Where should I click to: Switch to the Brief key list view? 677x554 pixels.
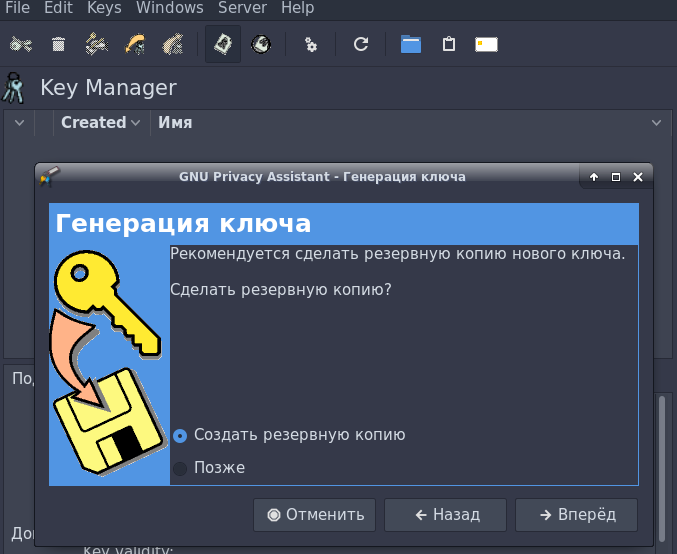223,44
